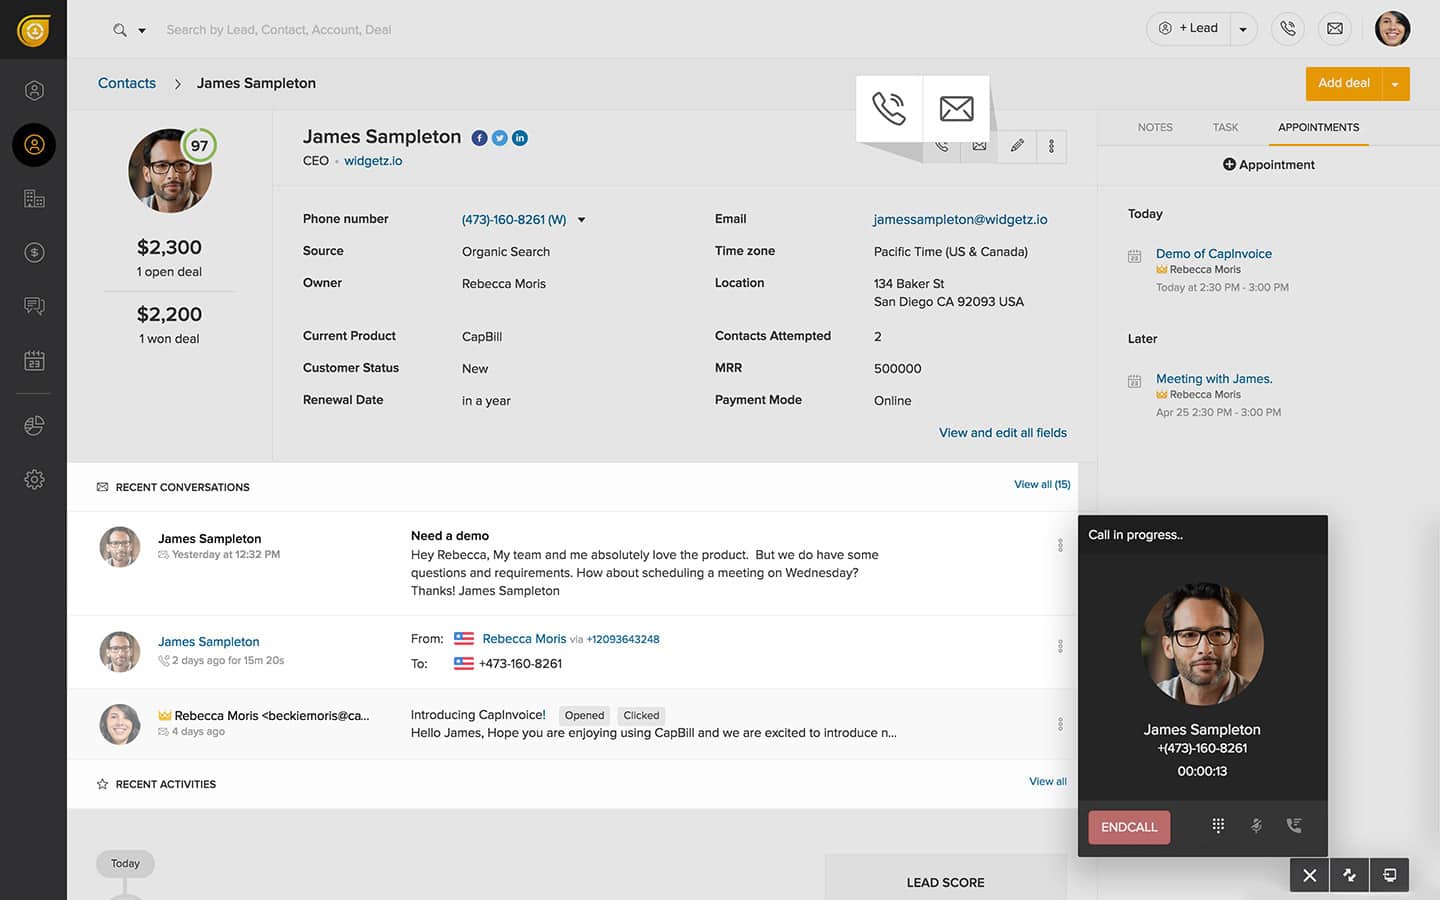Open options for the call log conversation
1440x900 pixels.
[x=1060, y=646]
